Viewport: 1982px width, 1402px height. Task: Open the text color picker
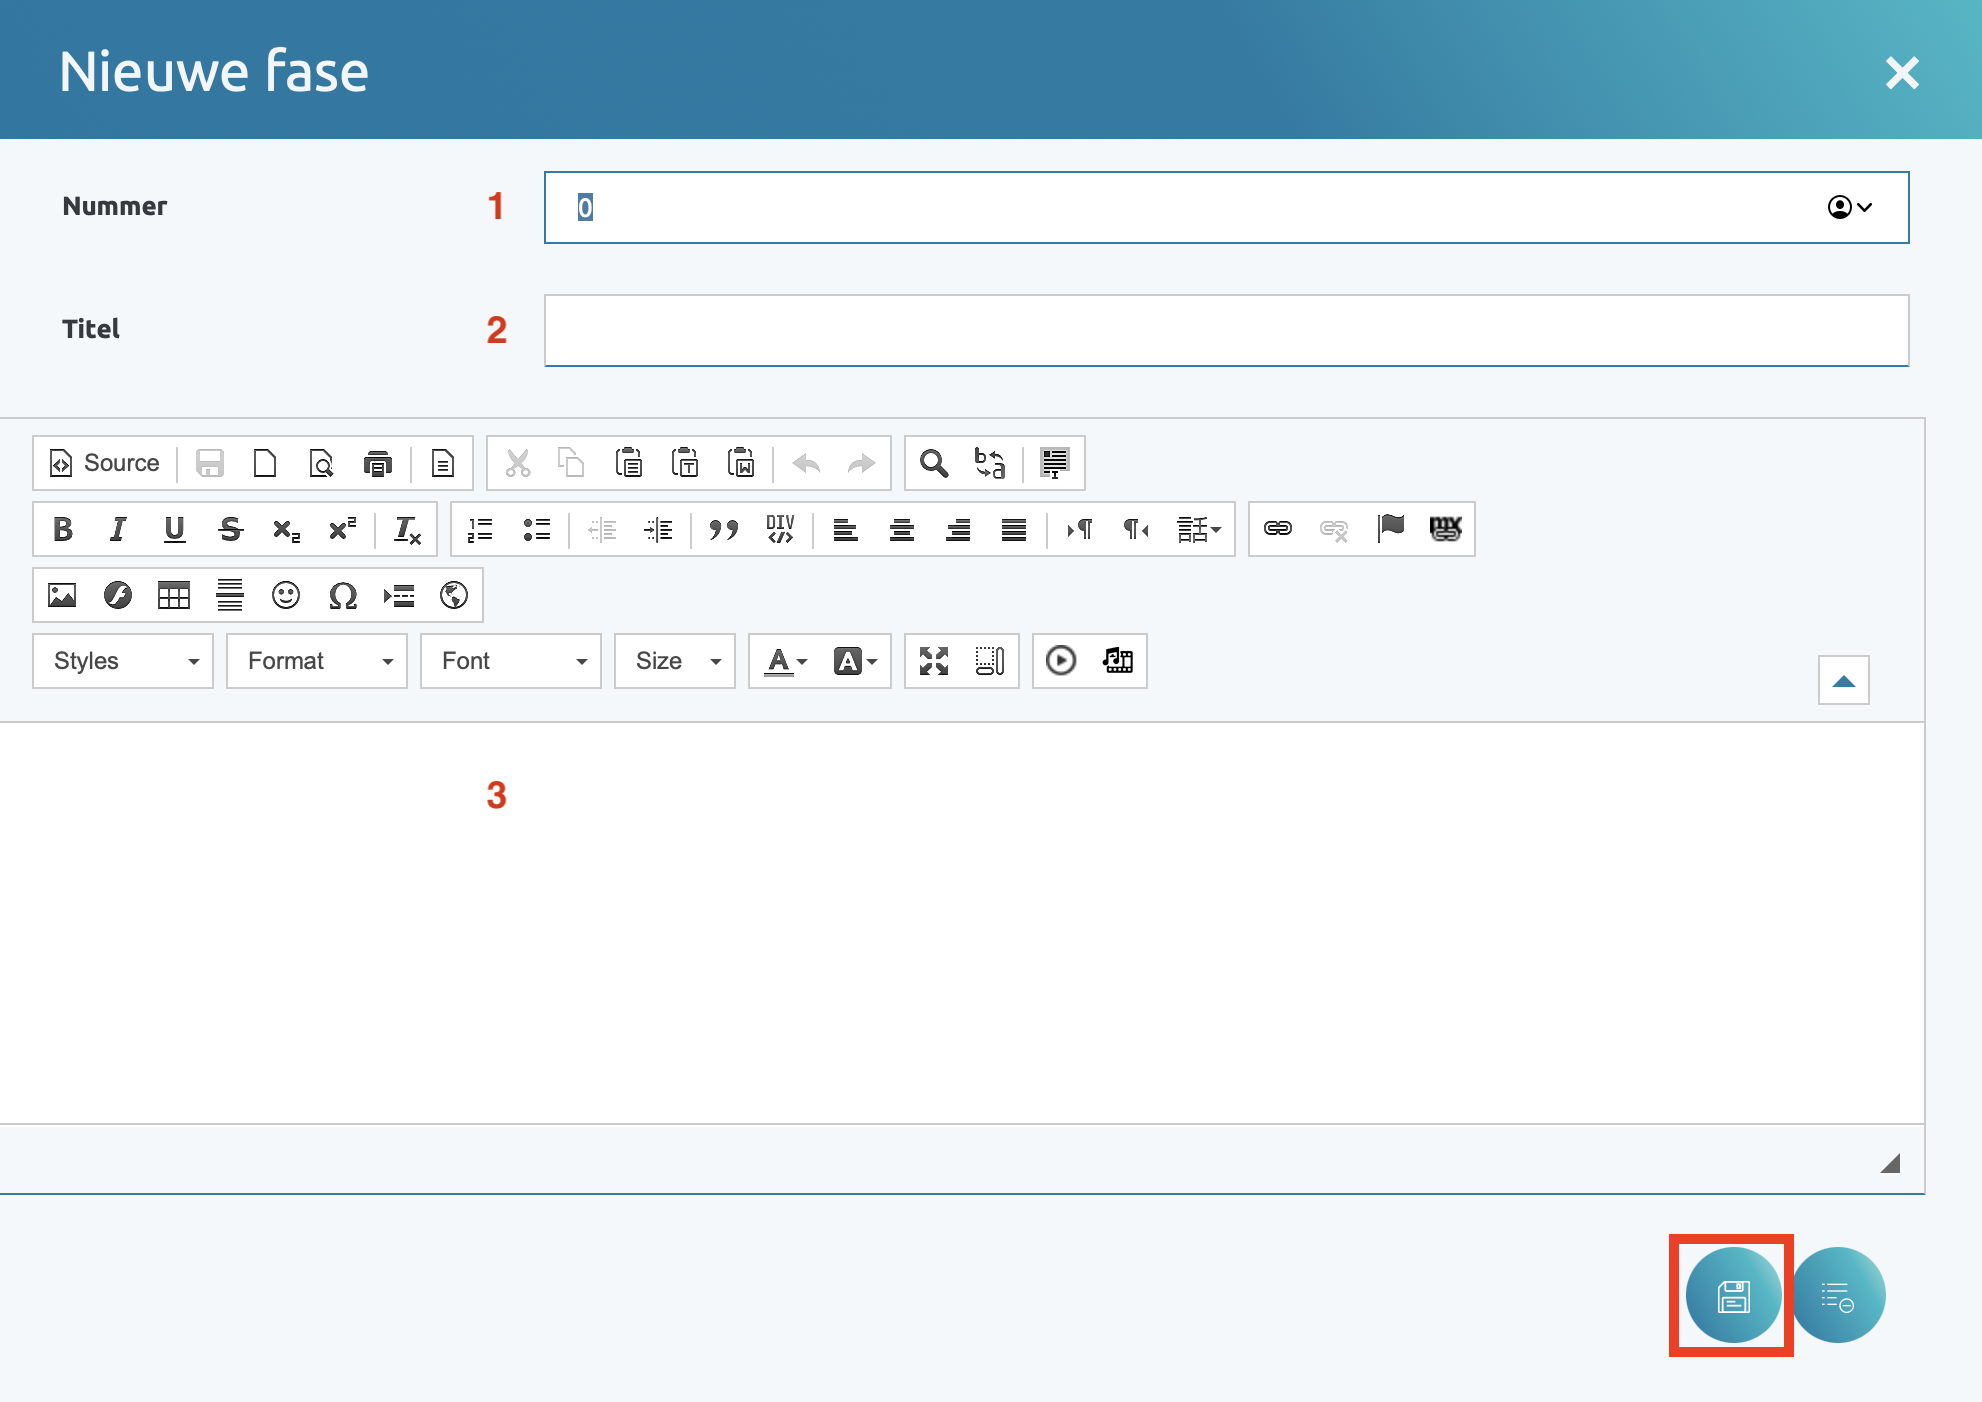785,661
